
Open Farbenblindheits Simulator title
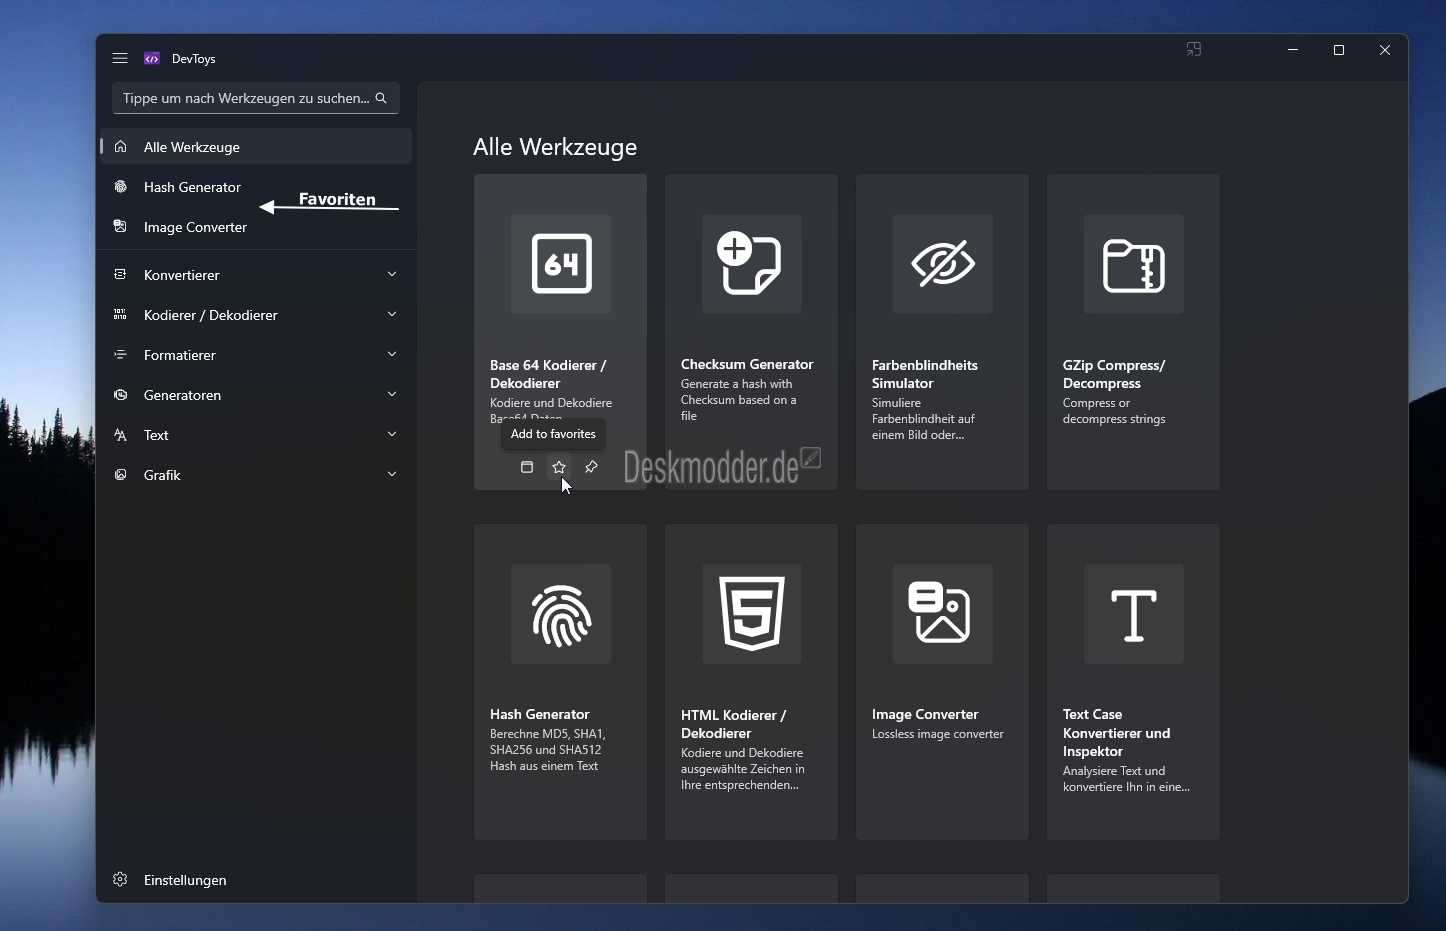(x=925, y=374)
